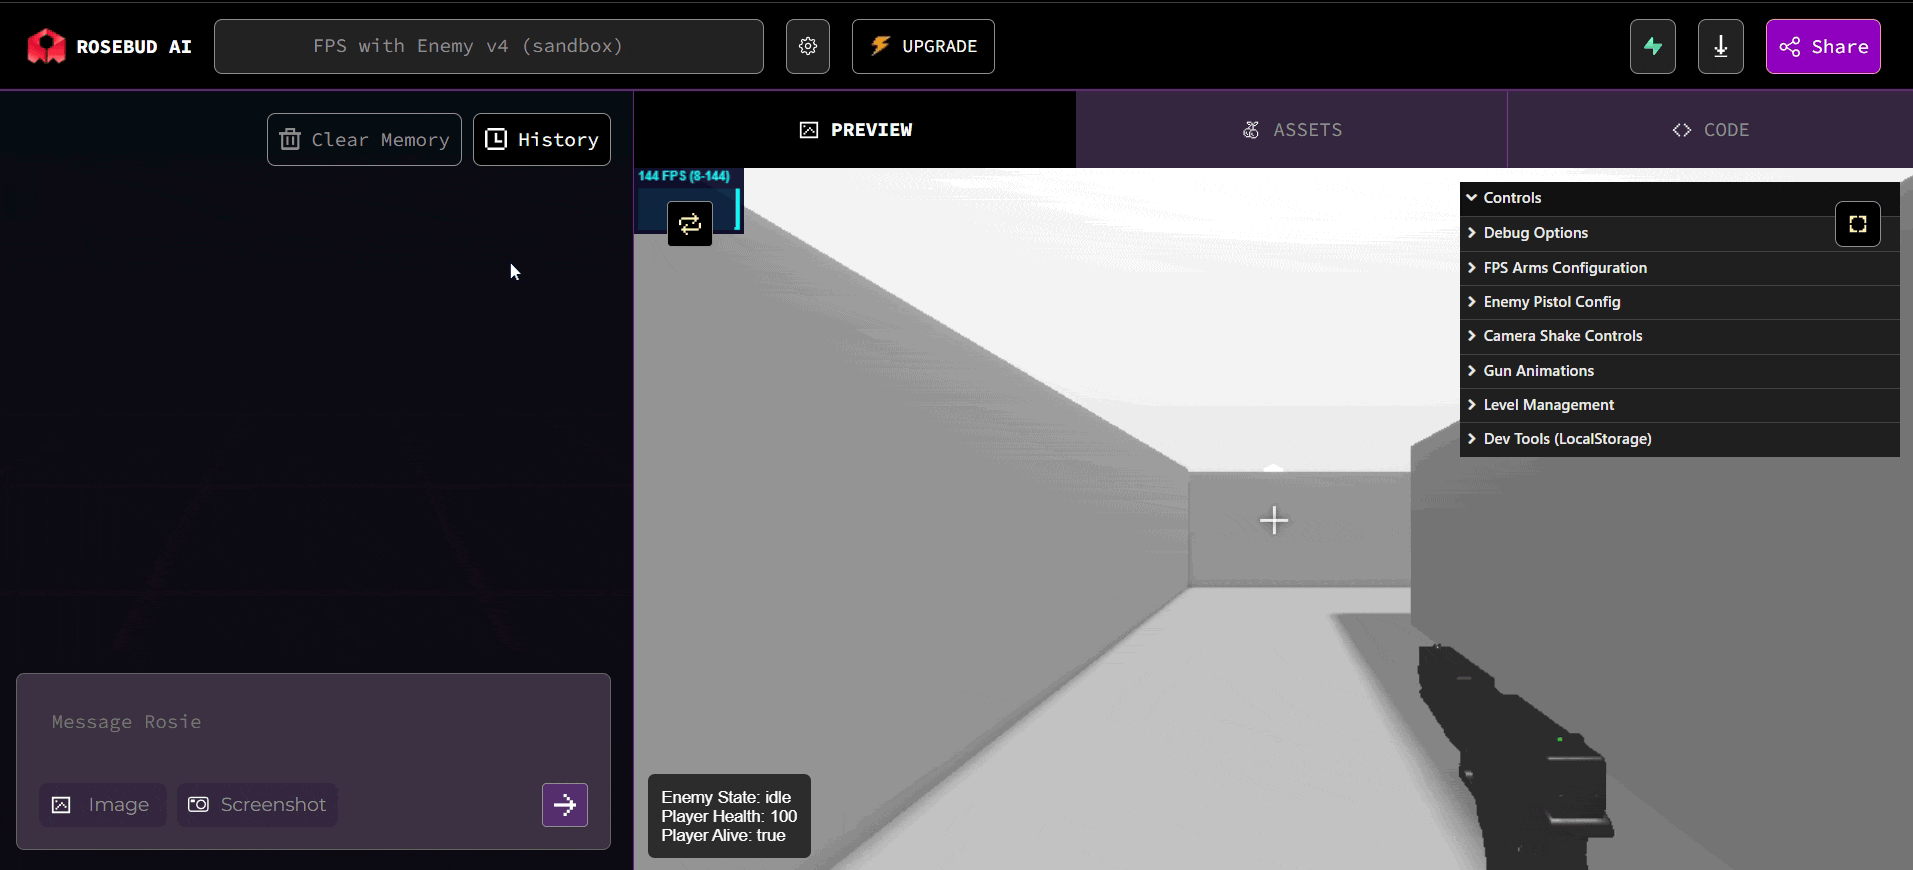Expand the Gun Animations folder
1913x870 pixels.
click(1680, 371)
